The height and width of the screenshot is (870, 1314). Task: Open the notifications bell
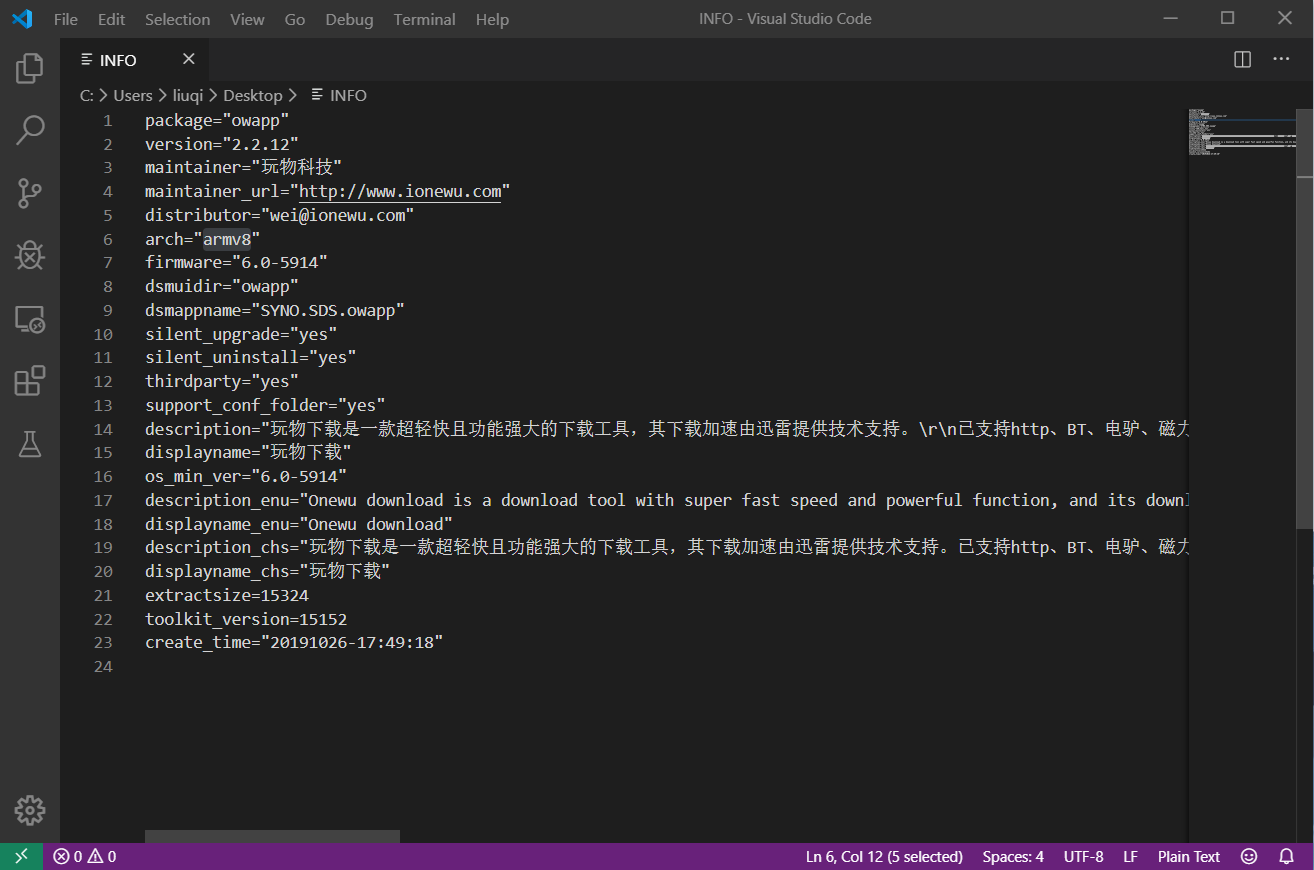(1287, 857)
